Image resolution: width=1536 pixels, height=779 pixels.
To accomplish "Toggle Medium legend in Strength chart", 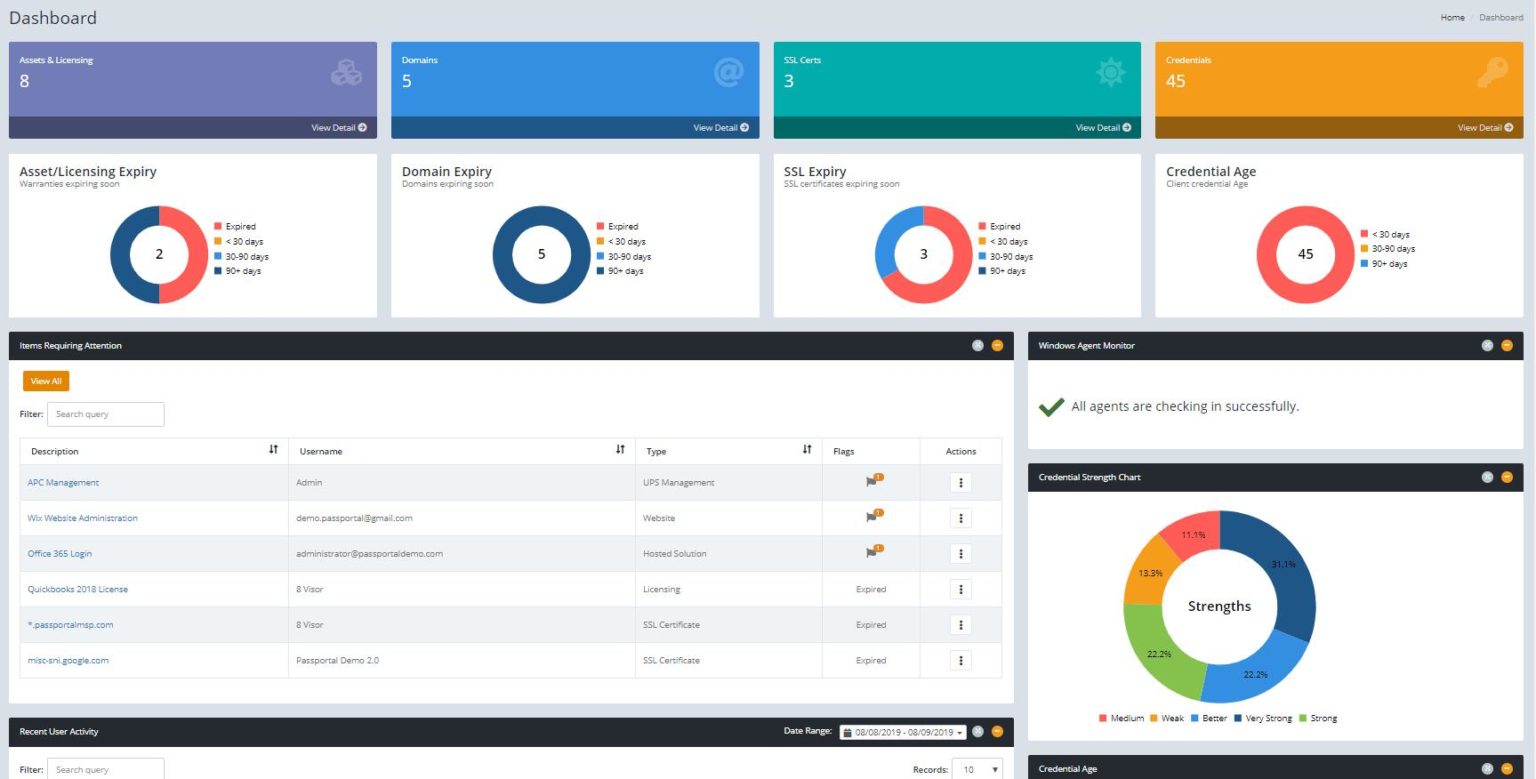I will [x=1121, y=718].
